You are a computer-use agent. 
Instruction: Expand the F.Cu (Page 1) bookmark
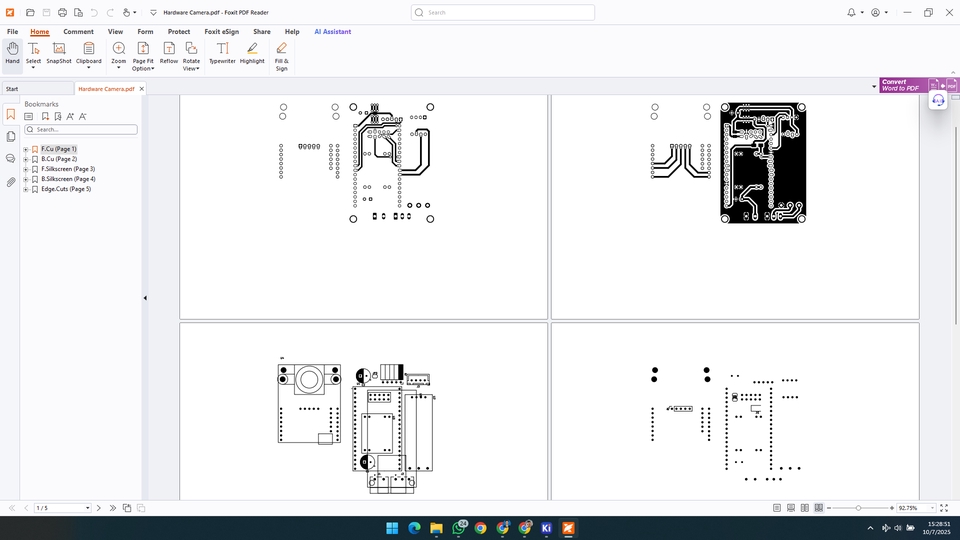click(25, 149)
